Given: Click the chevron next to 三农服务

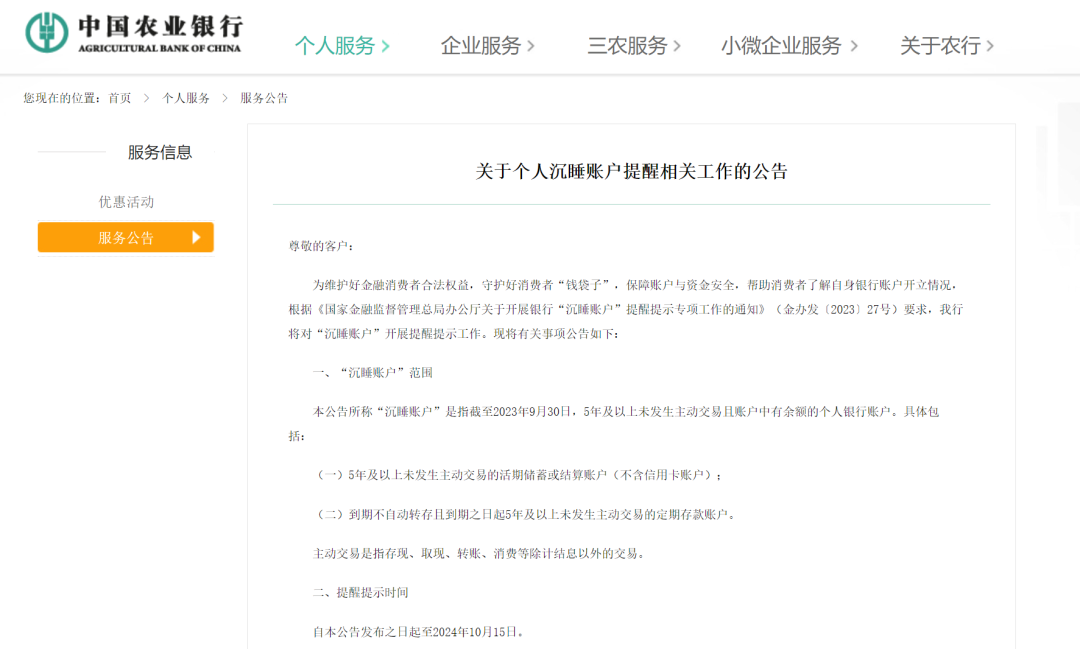Looking at the screenshot, I should pos(678,46).
